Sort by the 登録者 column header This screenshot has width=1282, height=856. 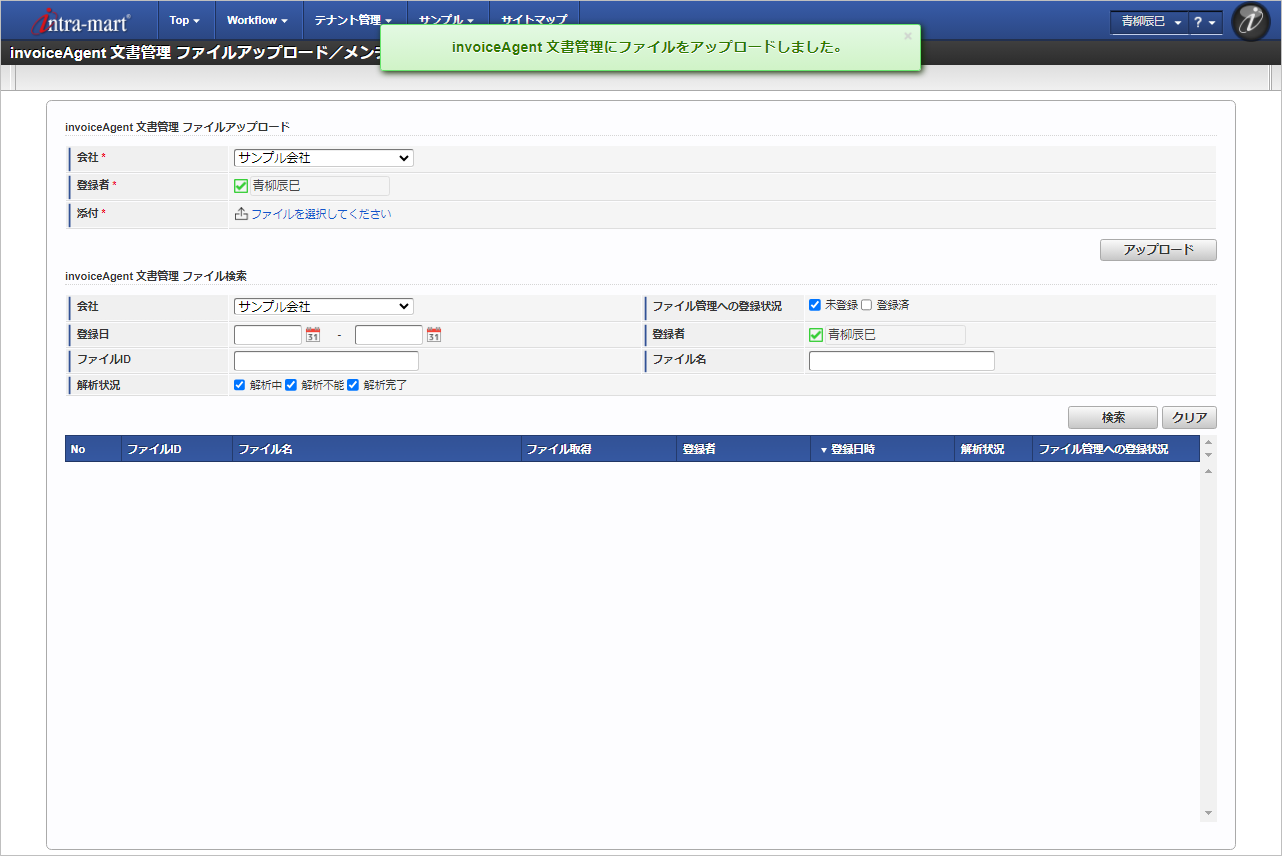[x=743, y=449]
